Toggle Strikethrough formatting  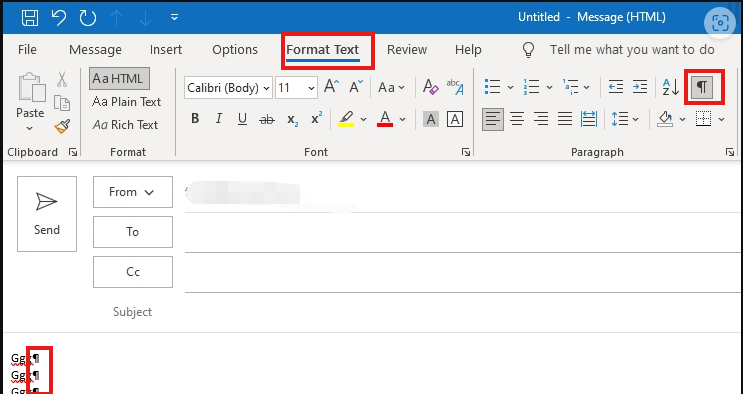click(267, 119)
